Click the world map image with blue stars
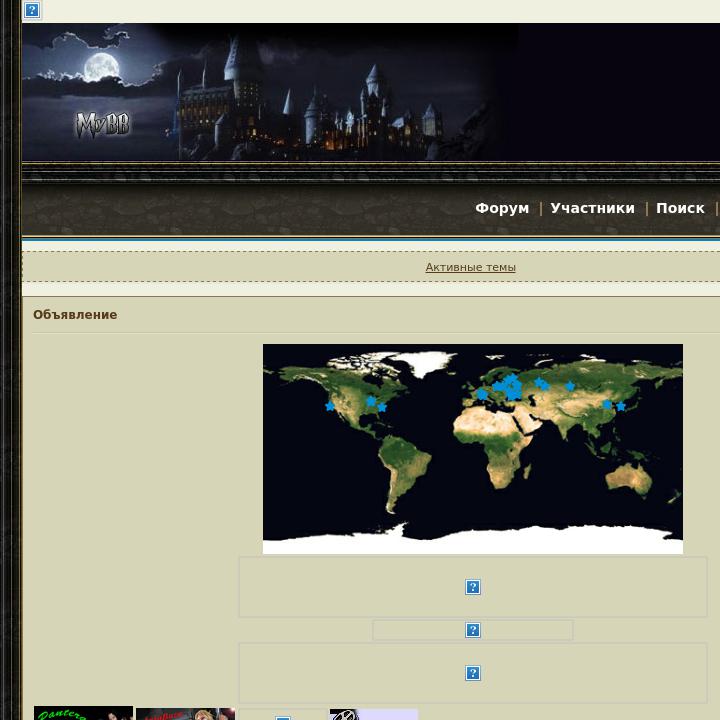 tap(472, 449)
